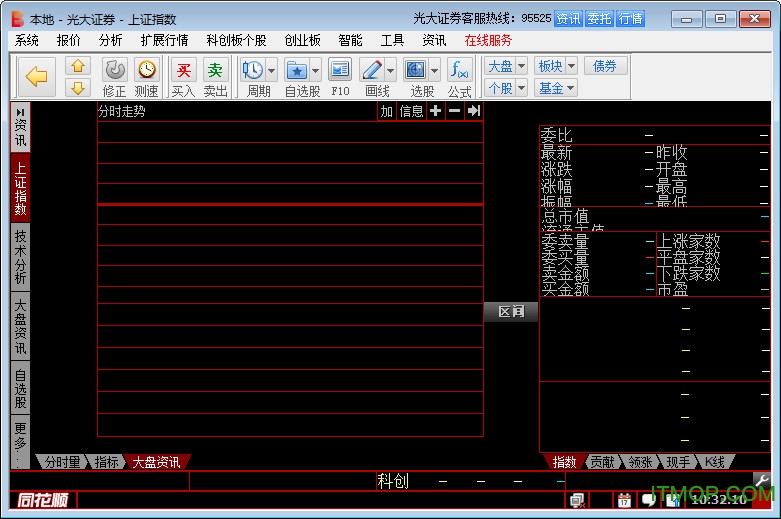This screenshot has width=781, height=519.
Task: Select the 技术分析 side tab
Action: click(20, 256)
